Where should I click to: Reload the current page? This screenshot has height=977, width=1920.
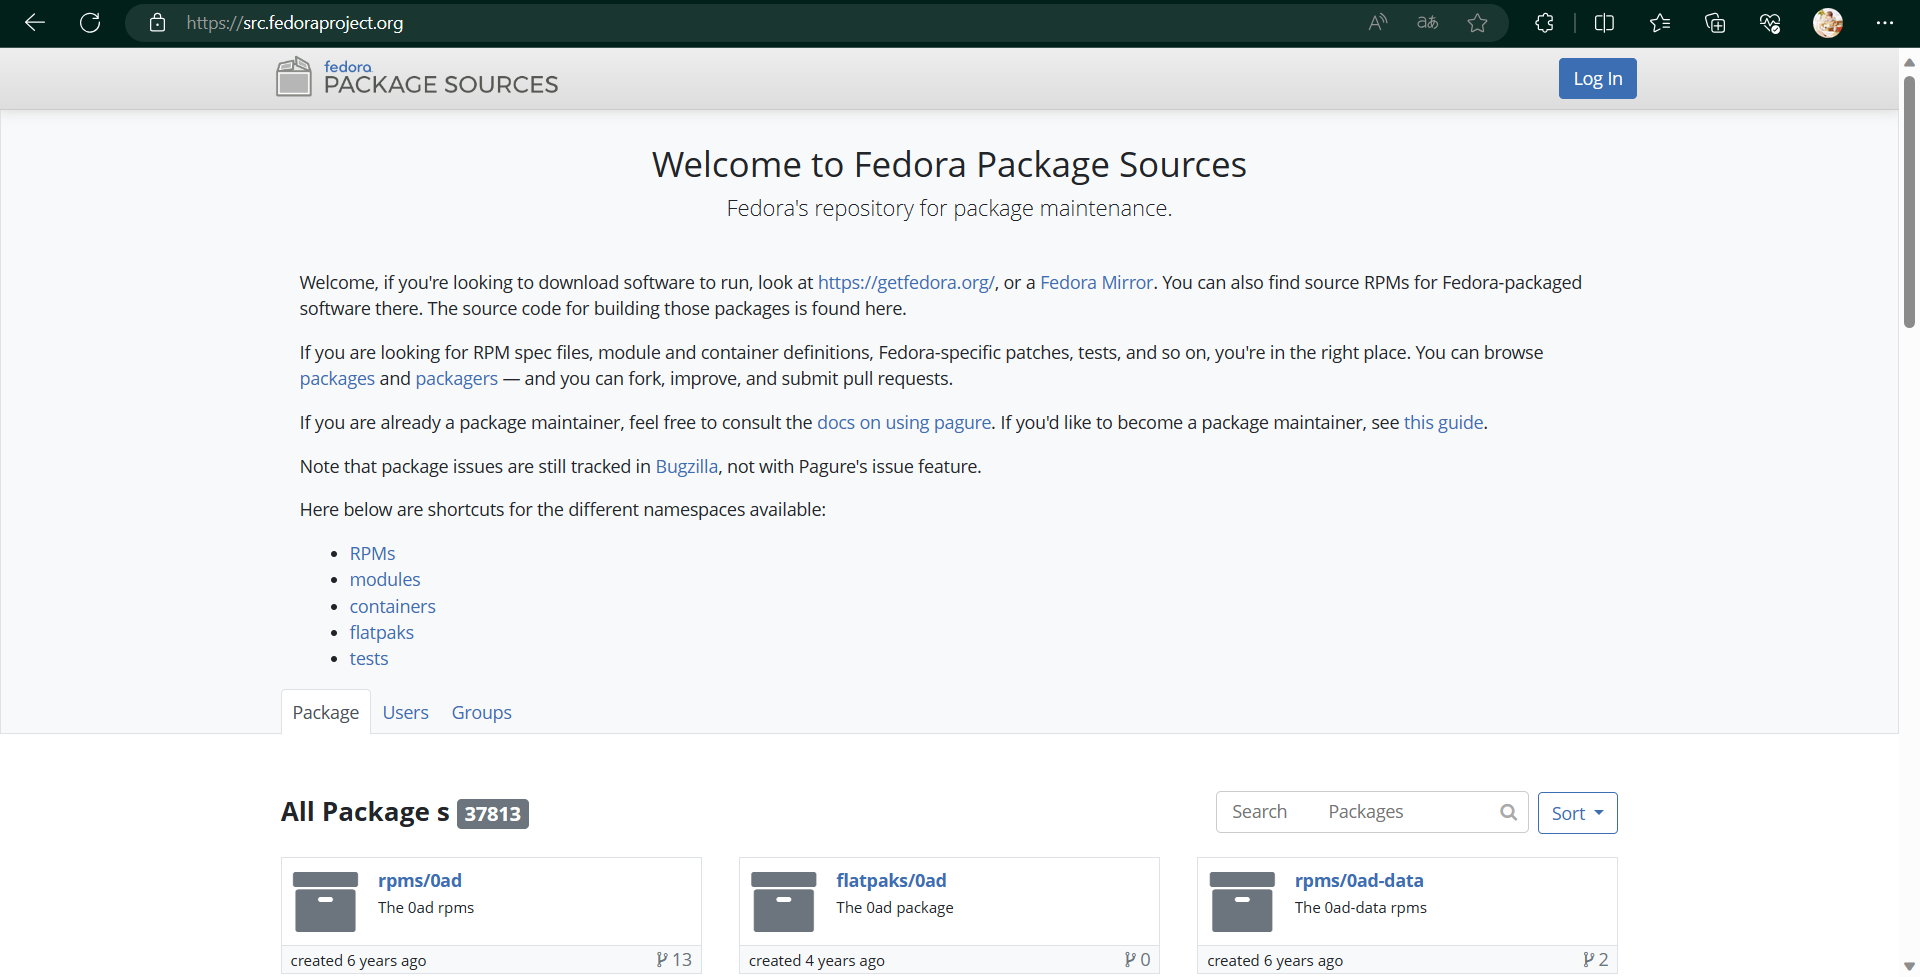pyautogui.click(x=90, y=23)
